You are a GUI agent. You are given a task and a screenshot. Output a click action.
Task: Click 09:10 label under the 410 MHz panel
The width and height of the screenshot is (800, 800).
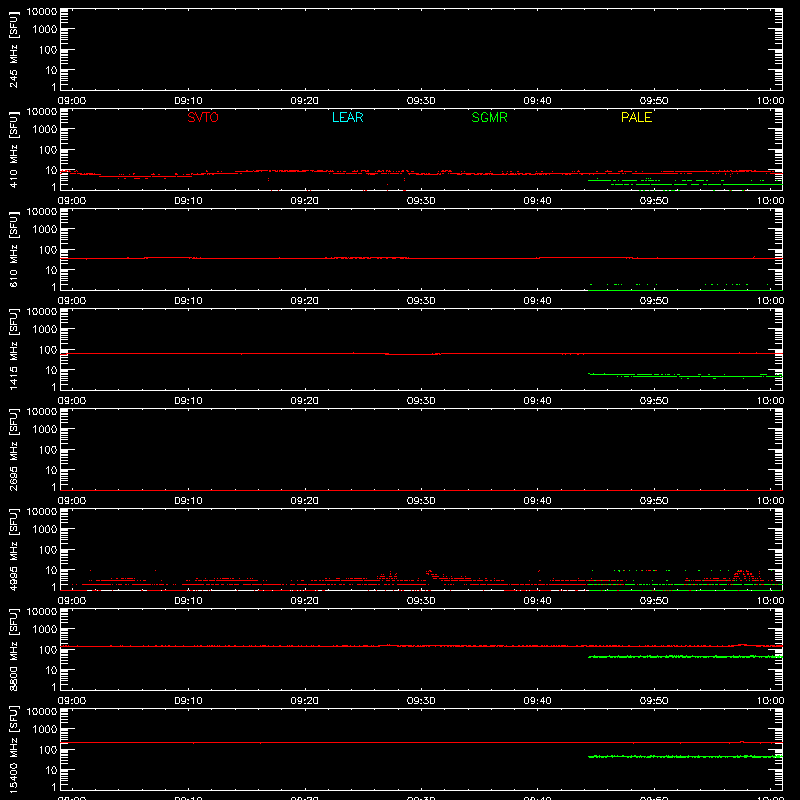[x=188, y=201]
